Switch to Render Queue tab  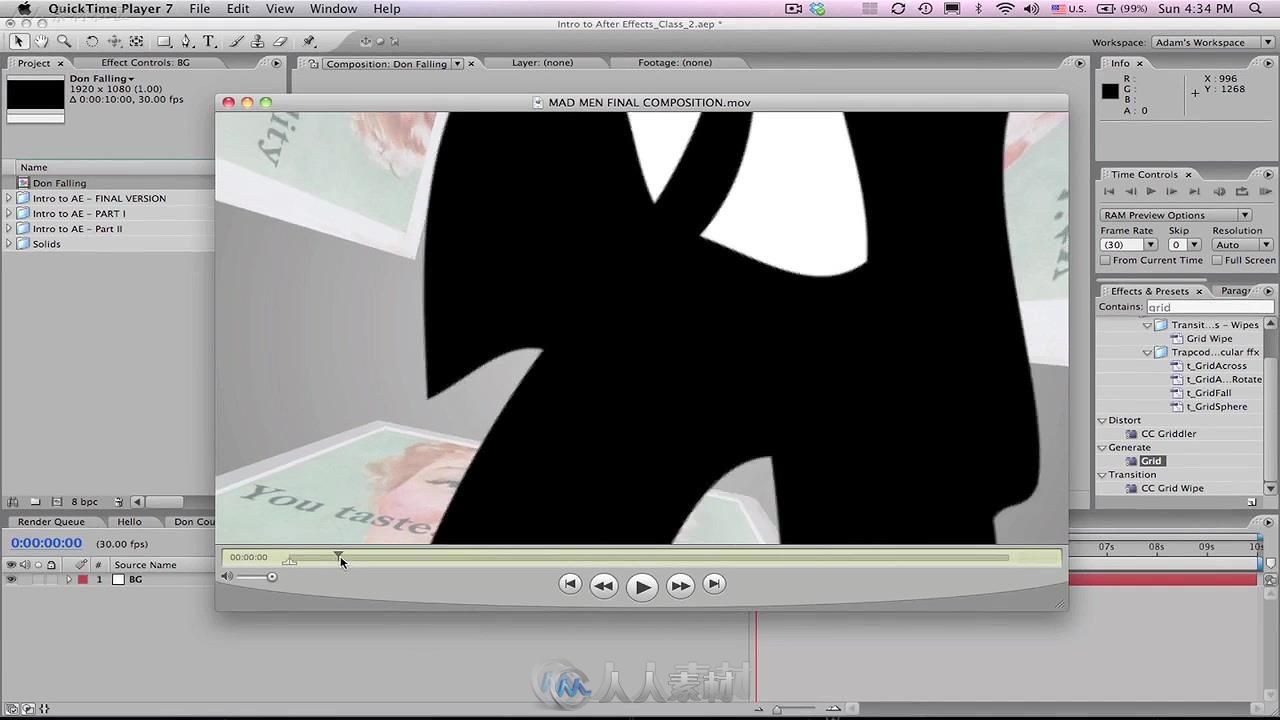click(x=51, y=522)
